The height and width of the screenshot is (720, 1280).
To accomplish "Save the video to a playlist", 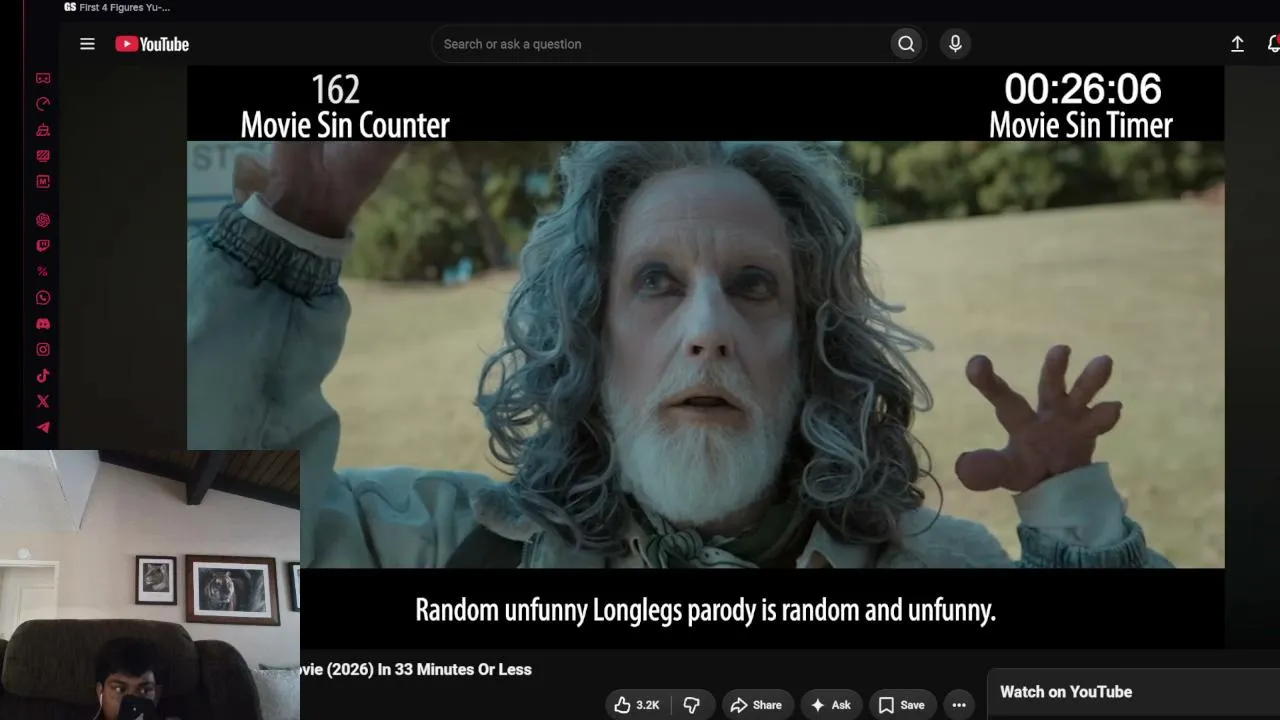I will click(x=901, y=705).
